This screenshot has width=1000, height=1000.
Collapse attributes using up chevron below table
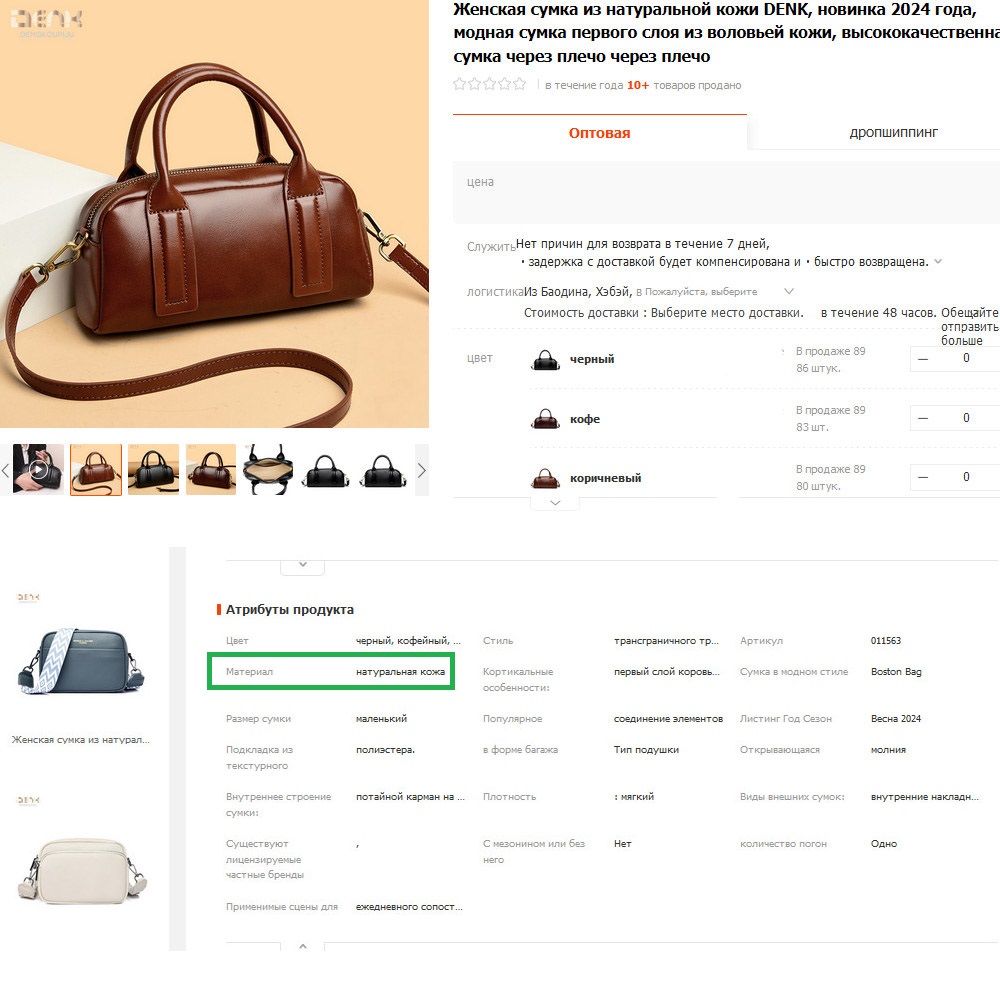point(303,946)
